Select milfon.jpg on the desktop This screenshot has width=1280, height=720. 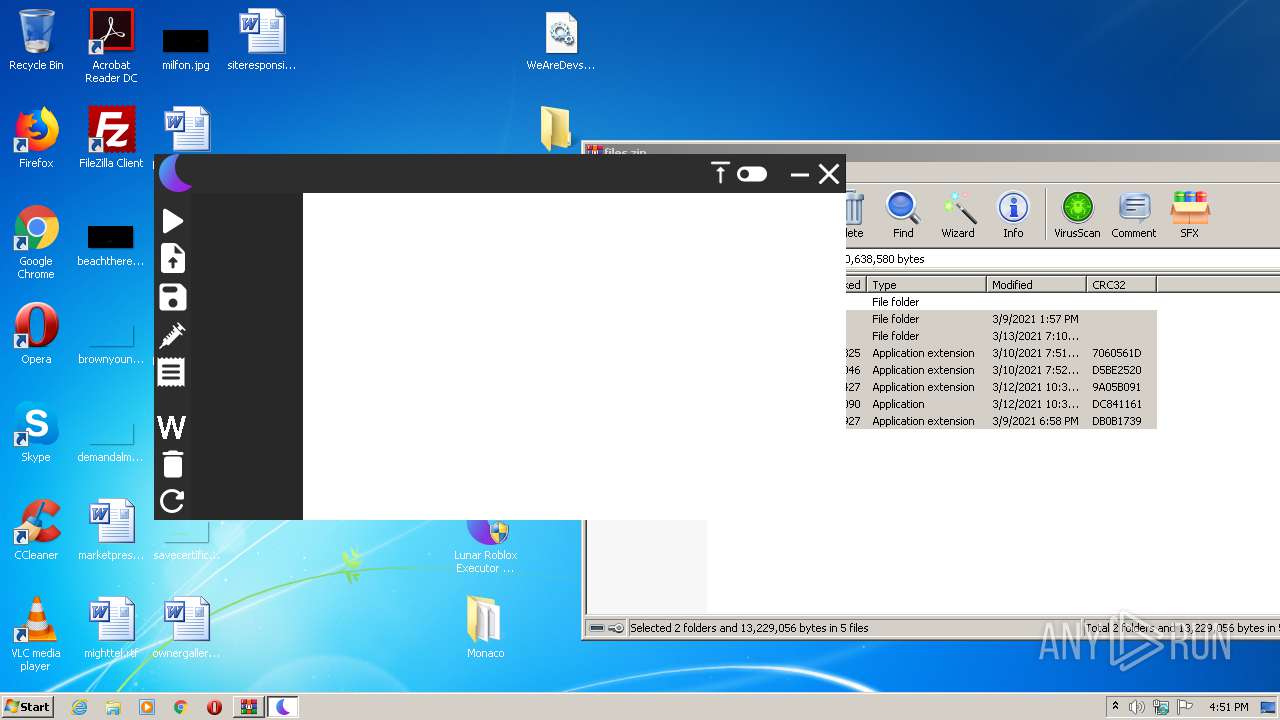coord(186,48)
